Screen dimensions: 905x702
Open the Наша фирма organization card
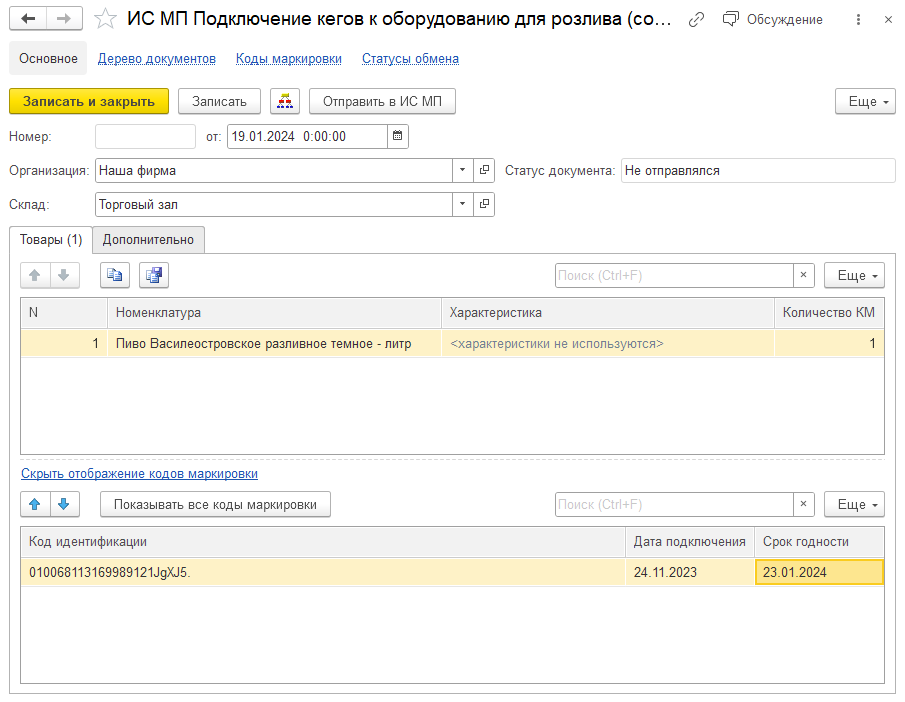[484, 170]
